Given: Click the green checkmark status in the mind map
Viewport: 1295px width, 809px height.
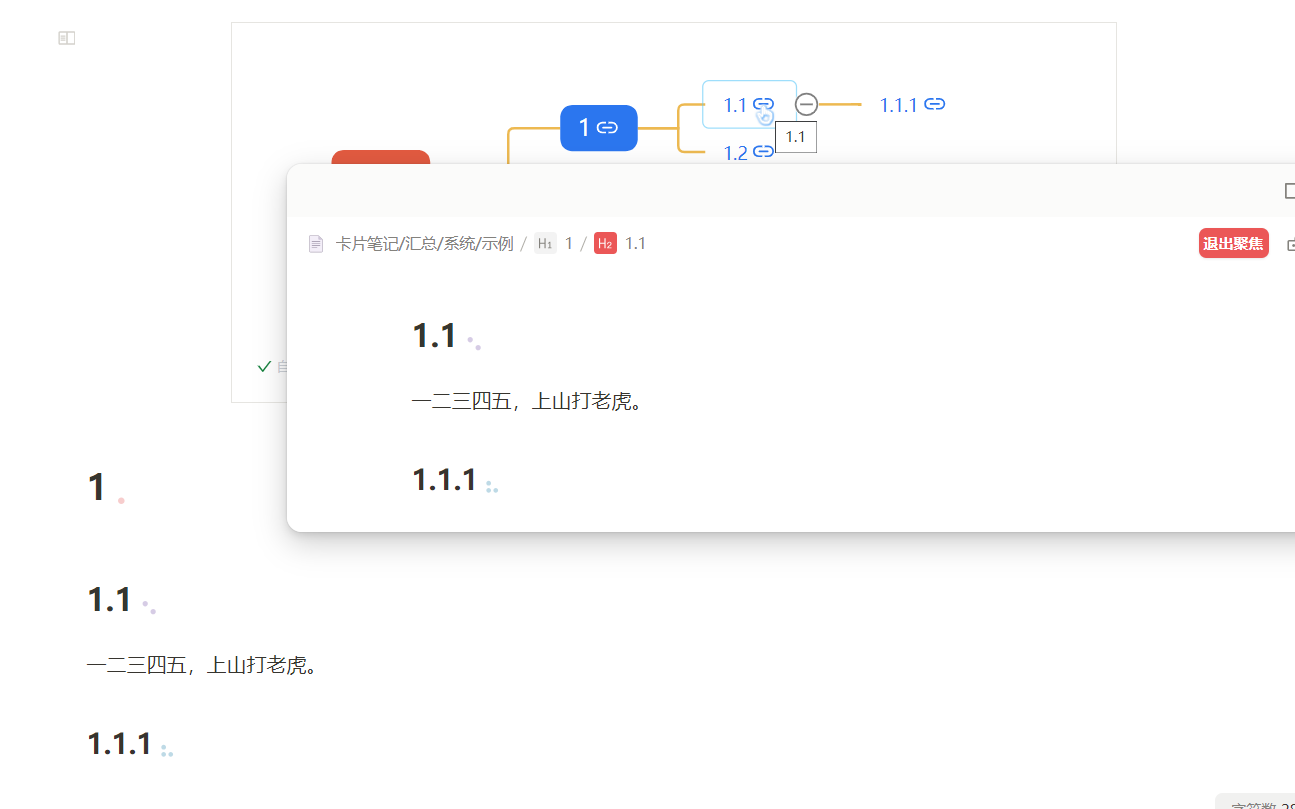Looking at the screenshot, I should click(264, 367).
